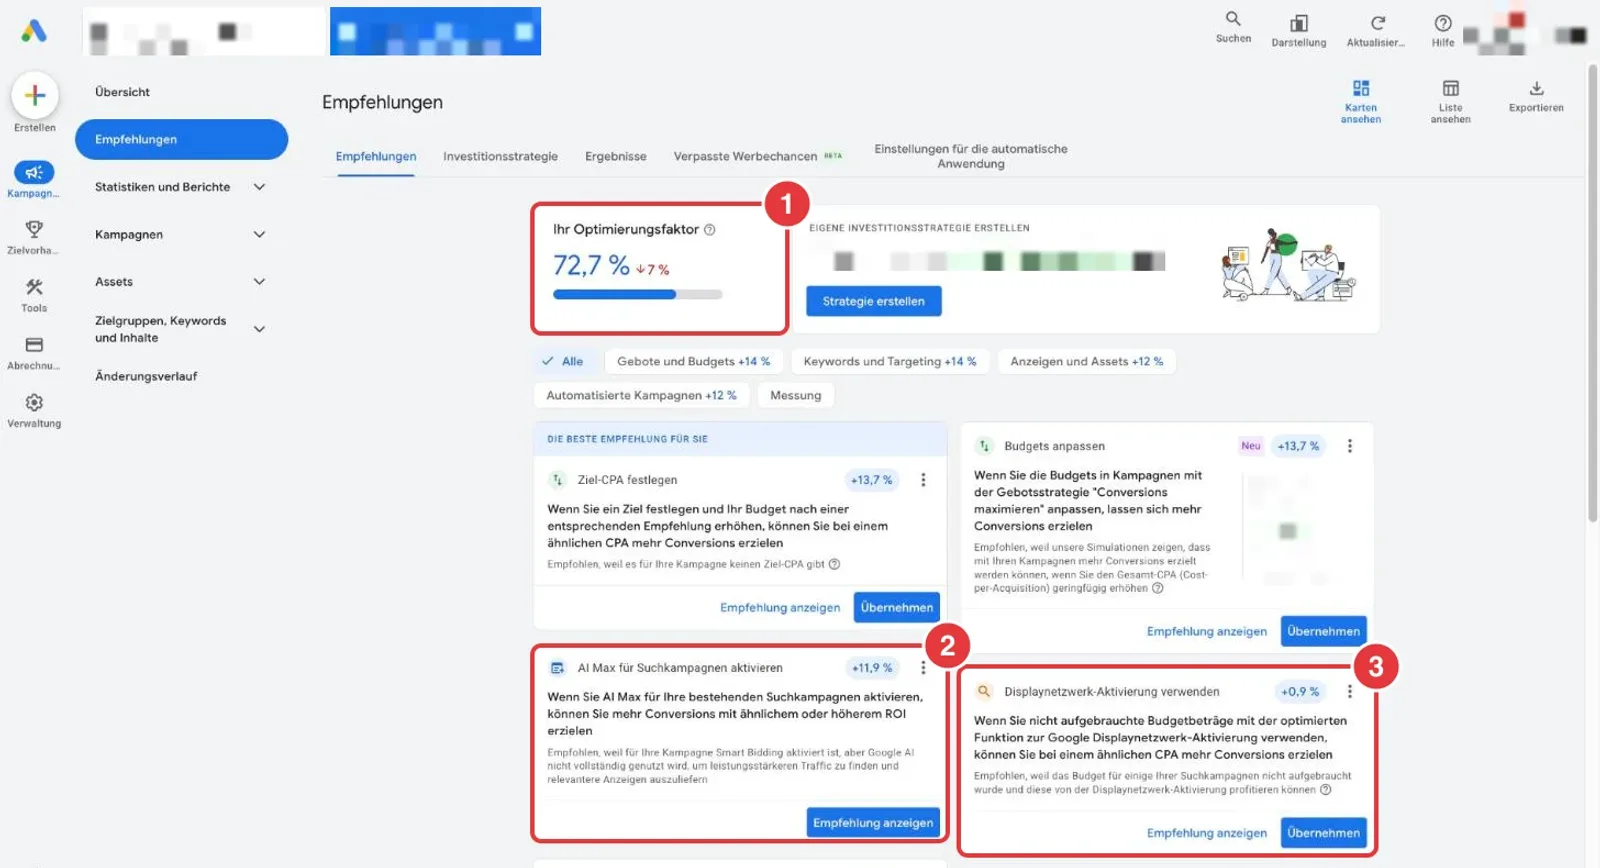Filter by Messung chip
1600x868 pixels.
point(796,396)
